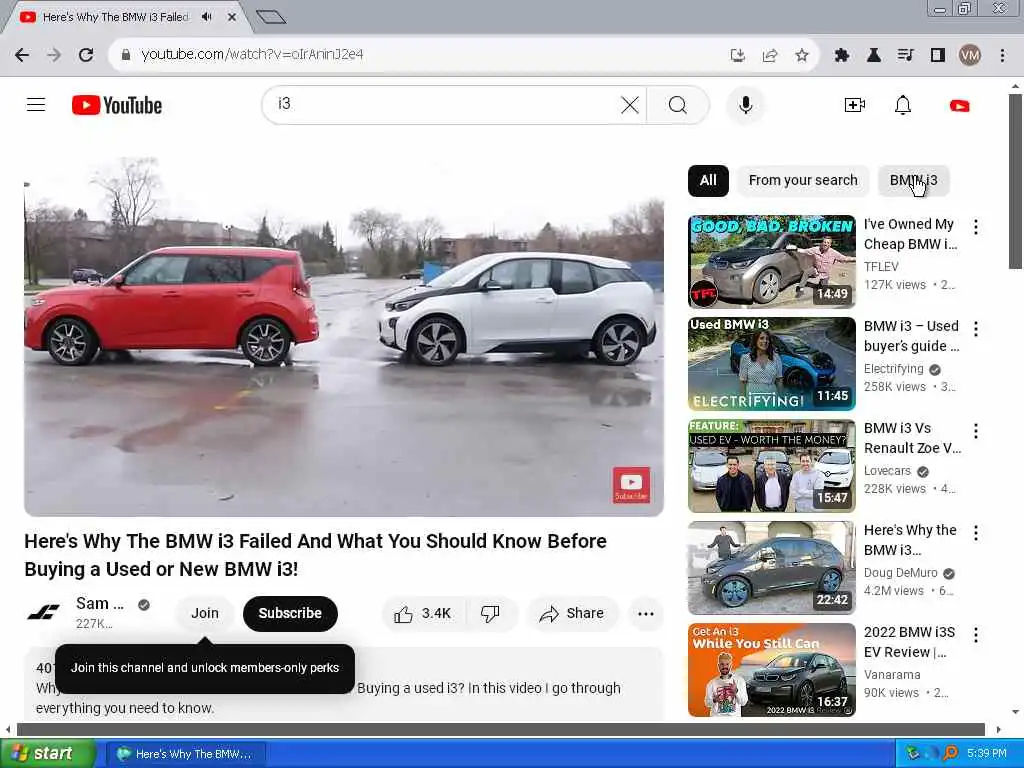Click the flask extension icon in toolbar
The width and height of the screenshot is (1024, 768).
(873, 55)
